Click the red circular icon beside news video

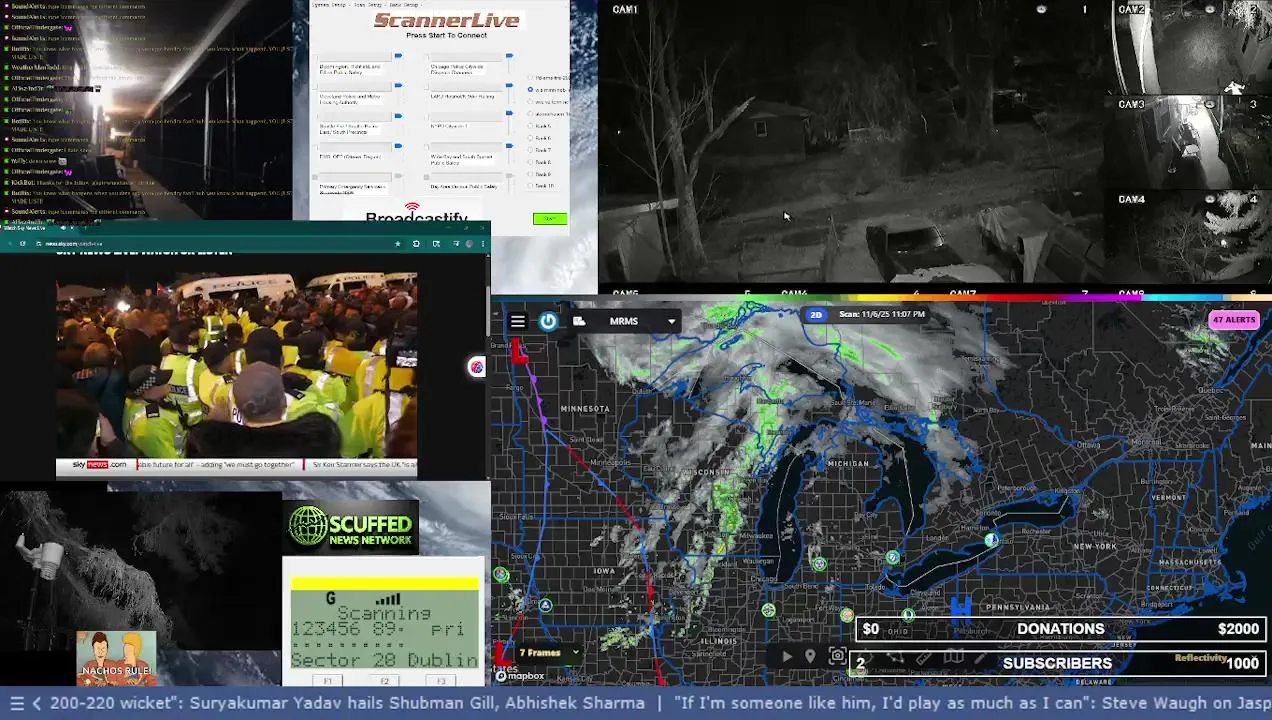point(476,367)
